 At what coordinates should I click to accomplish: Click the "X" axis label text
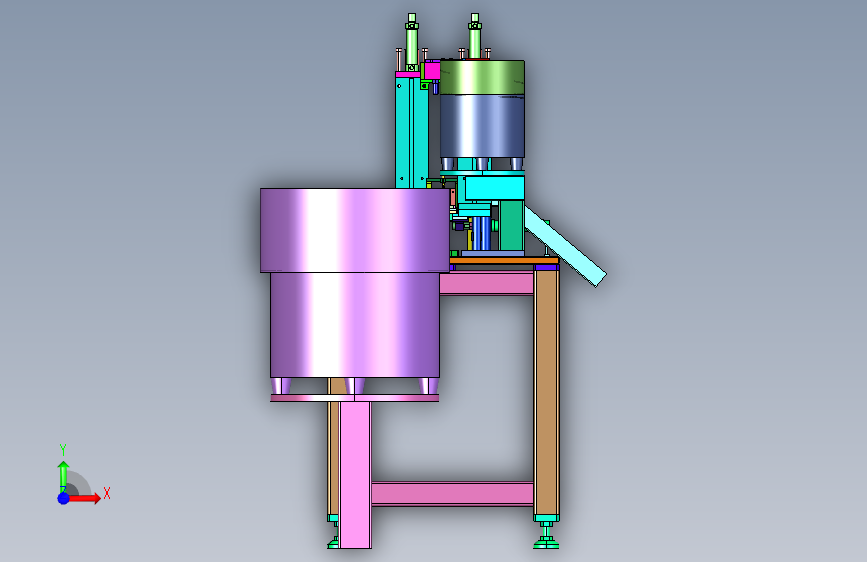(x=107, y=493)
